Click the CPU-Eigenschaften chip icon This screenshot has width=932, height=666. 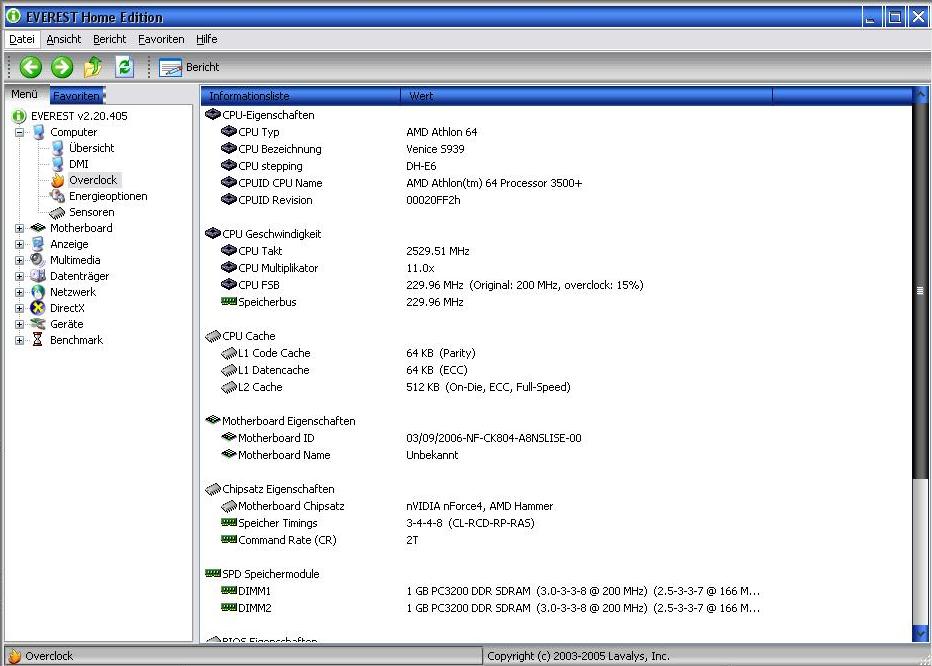coord(212,115)
